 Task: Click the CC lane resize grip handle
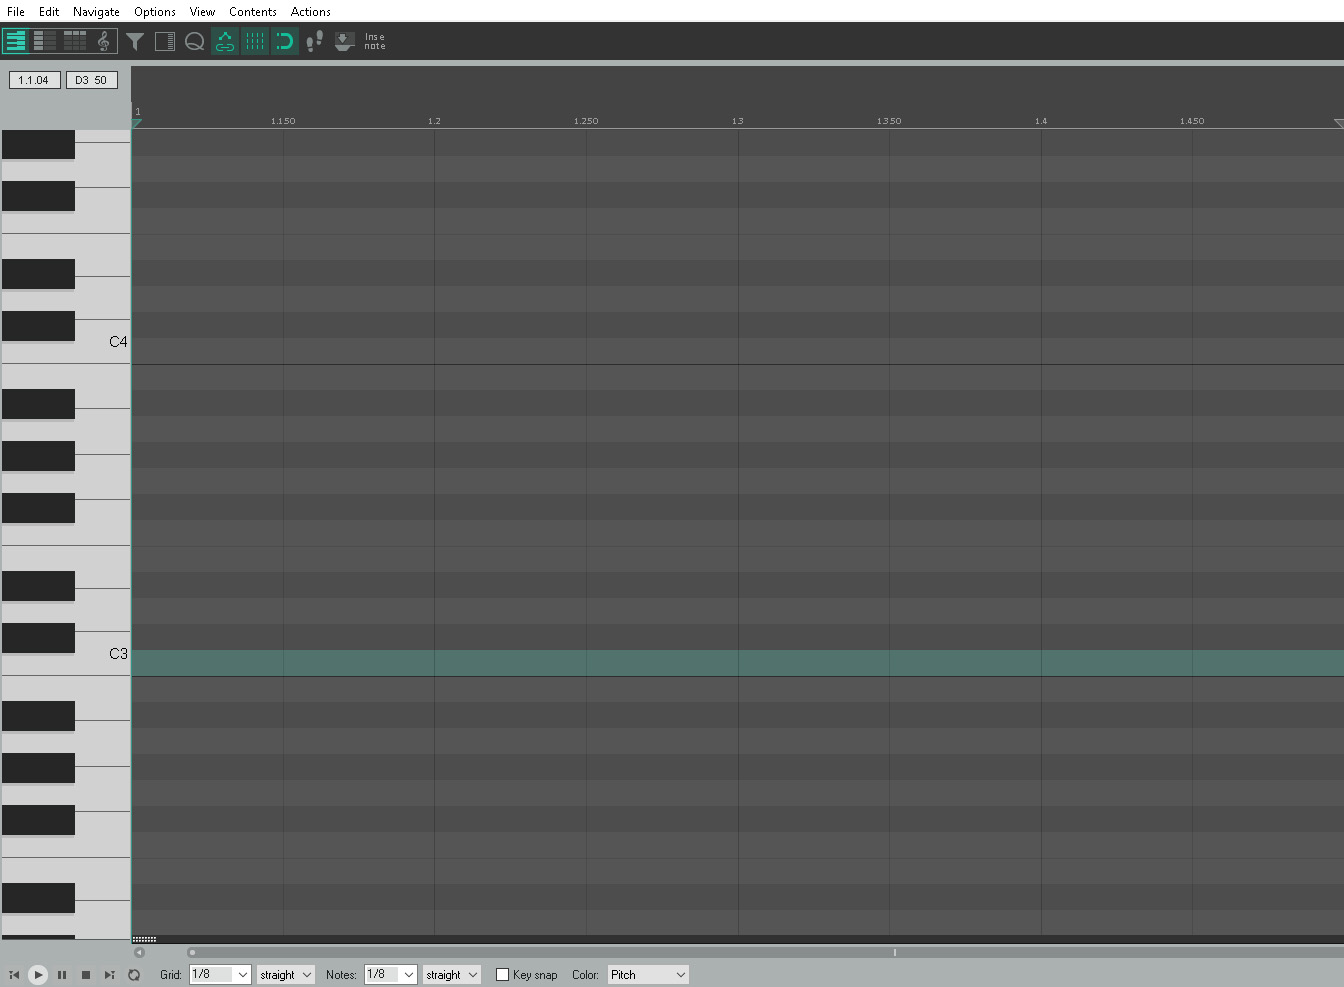coord(144,939)
